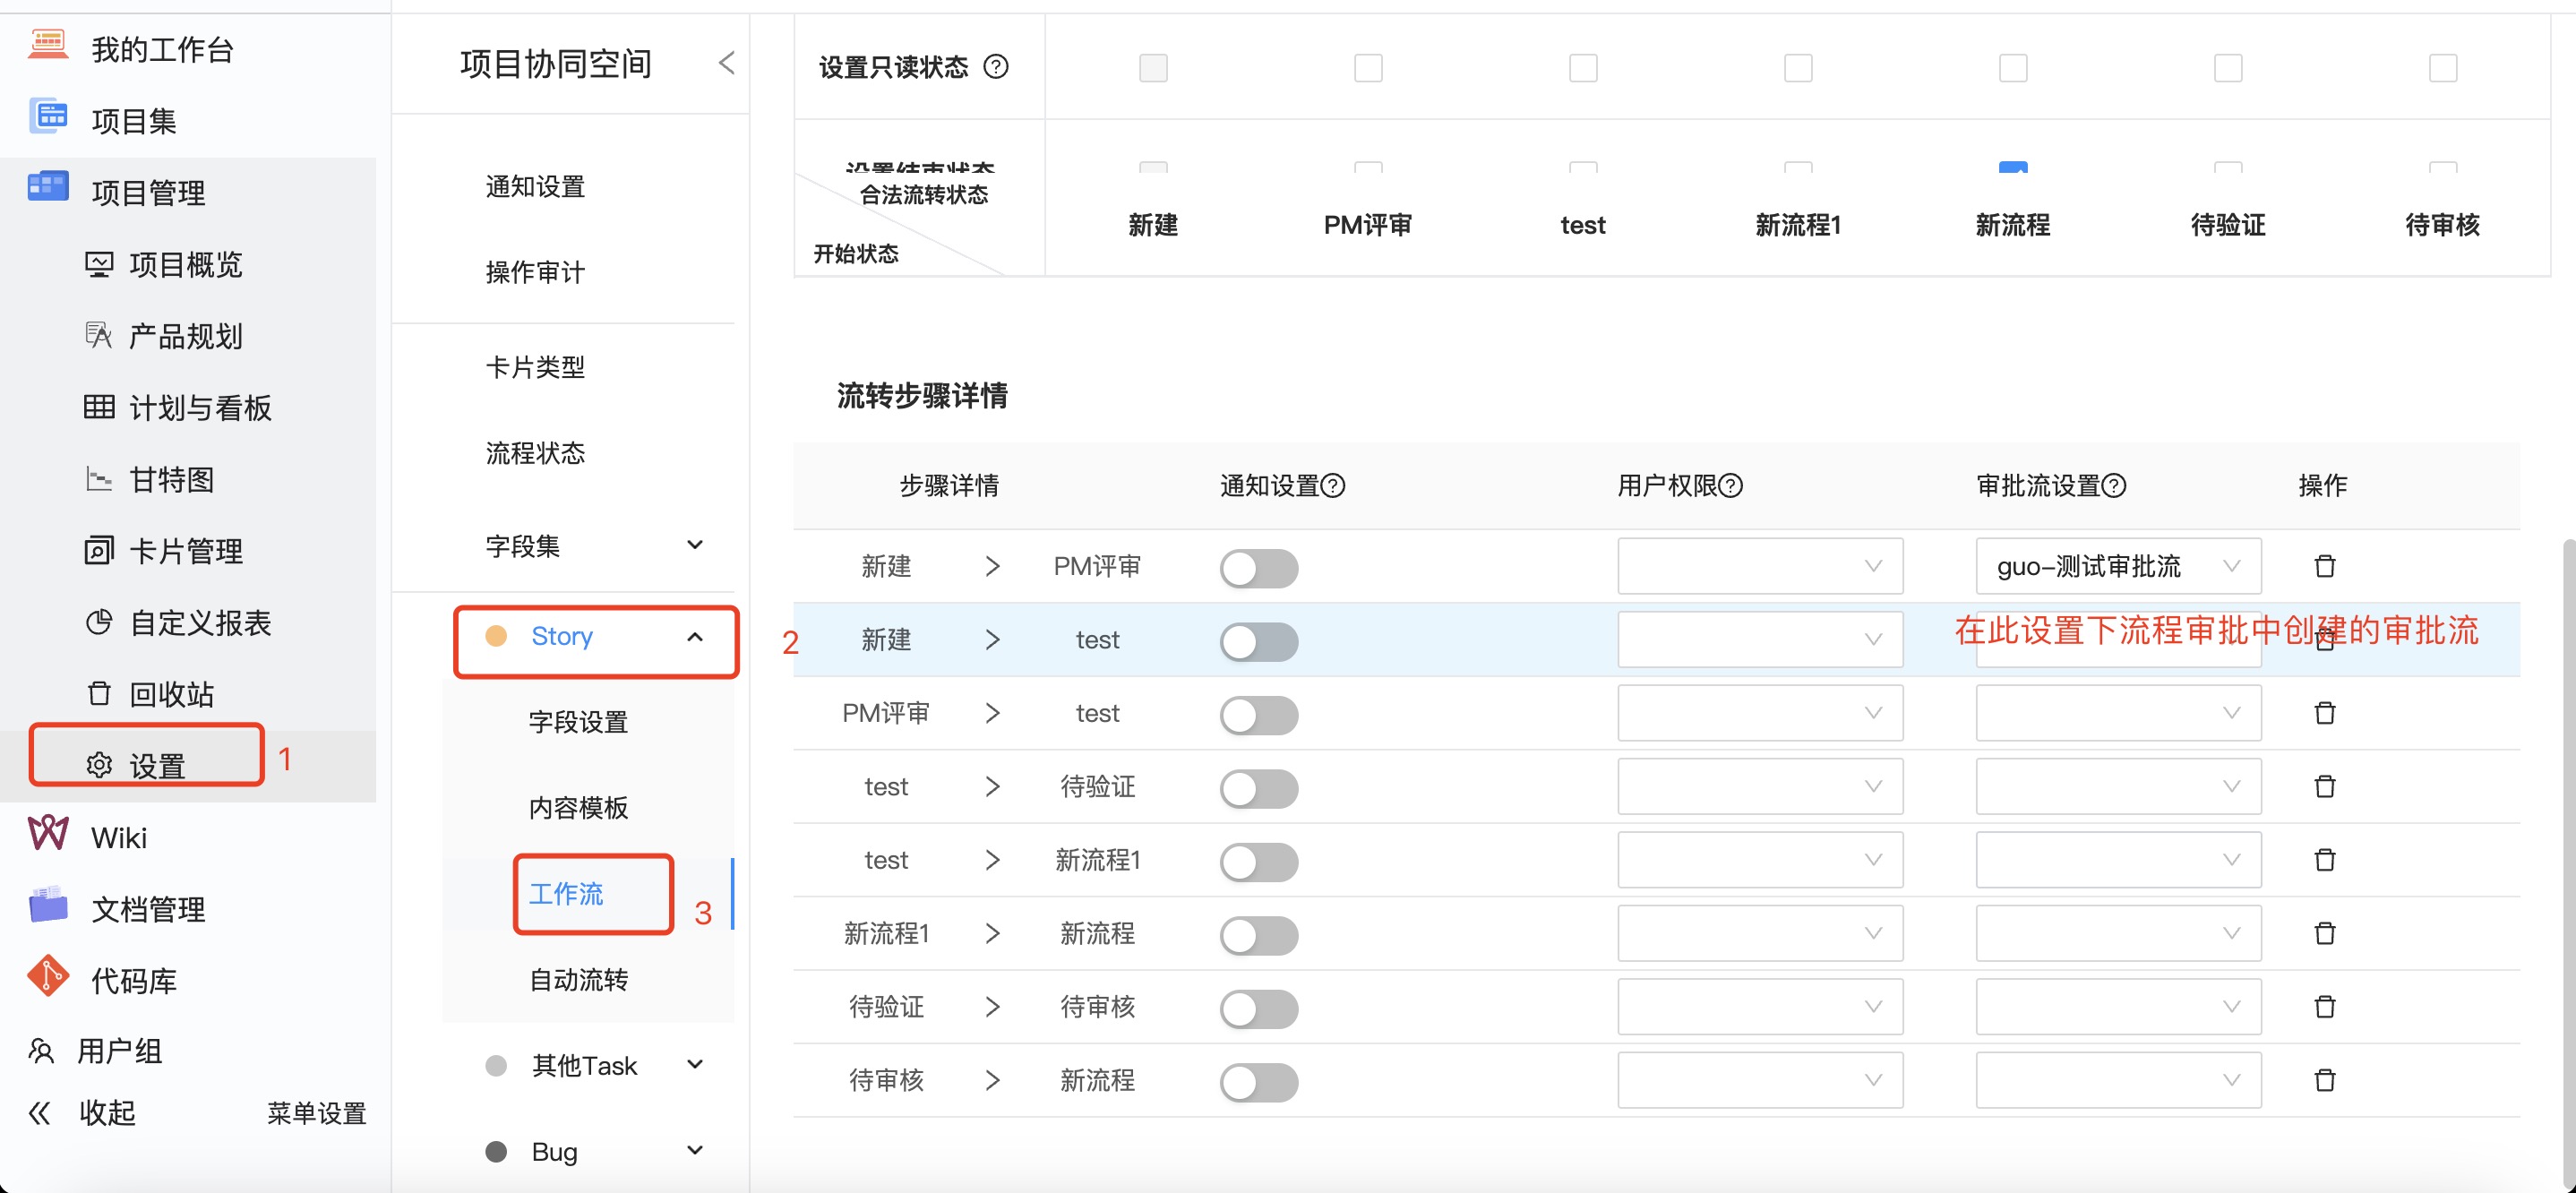
Task: Open the 自定义报表 section
Action: click(x=98, y=621)
